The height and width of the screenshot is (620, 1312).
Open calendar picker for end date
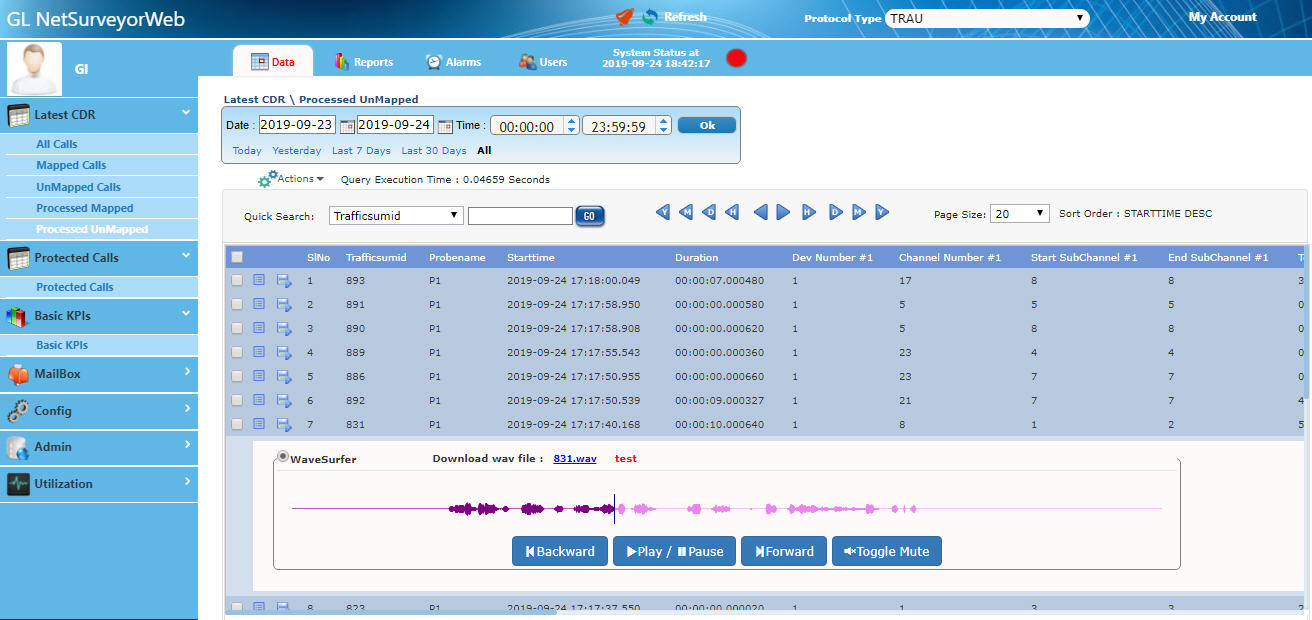coord(445,126)
